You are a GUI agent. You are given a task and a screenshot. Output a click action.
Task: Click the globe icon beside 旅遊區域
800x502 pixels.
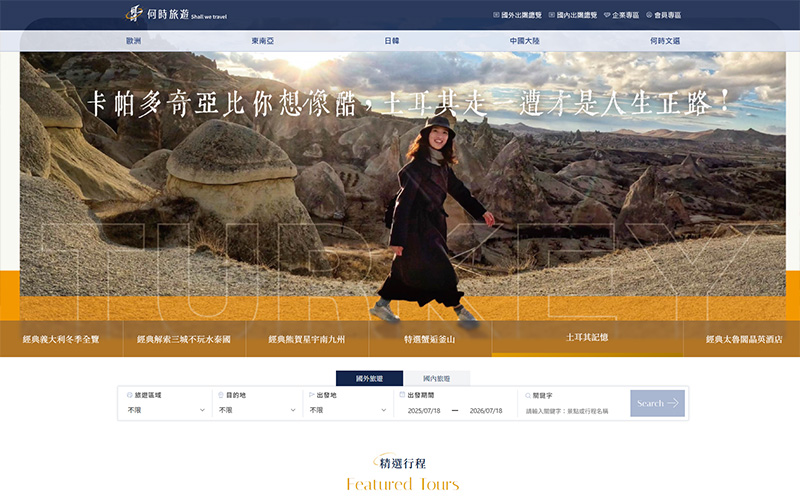coord(130,395)
